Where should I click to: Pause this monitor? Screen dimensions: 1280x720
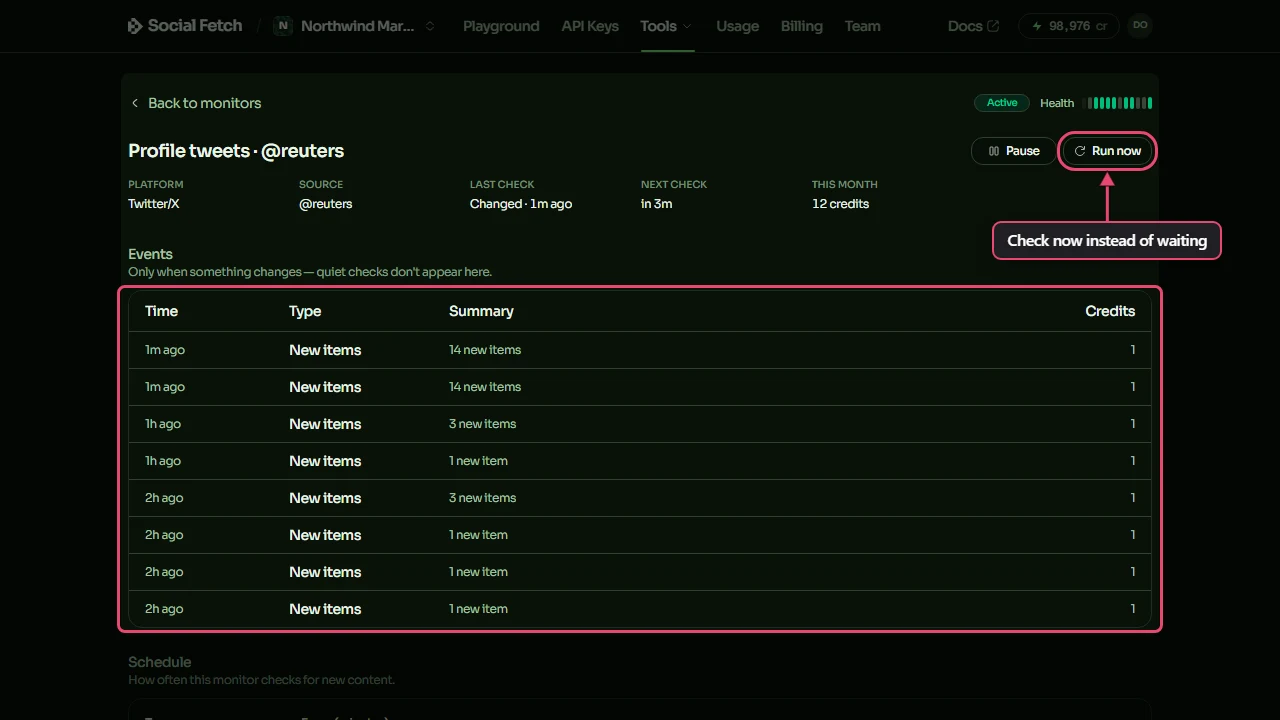pyautogui.click(x=1013, y=151)
